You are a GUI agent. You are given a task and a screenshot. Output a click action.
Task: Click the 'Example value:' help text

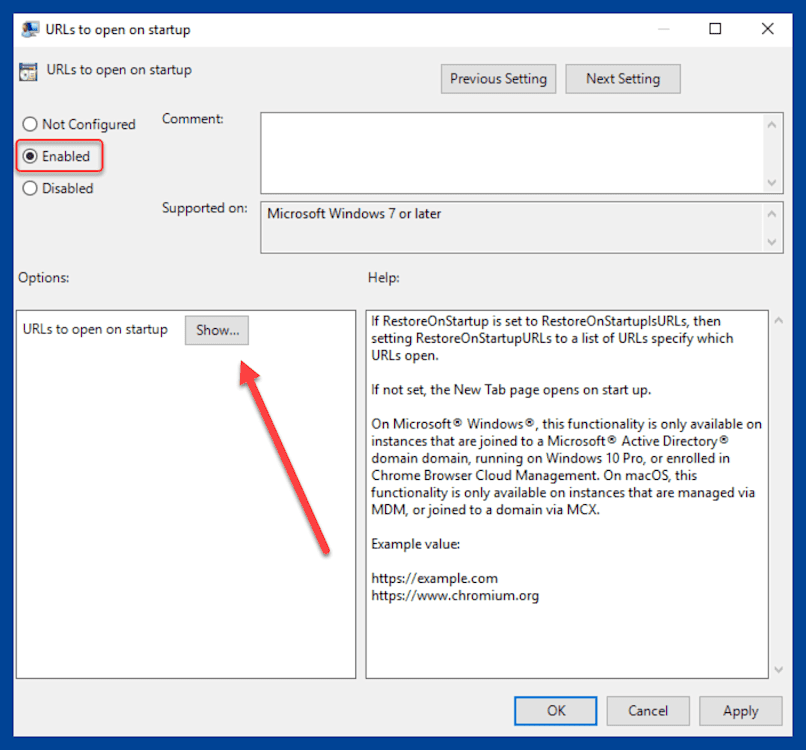click(415, 544)
